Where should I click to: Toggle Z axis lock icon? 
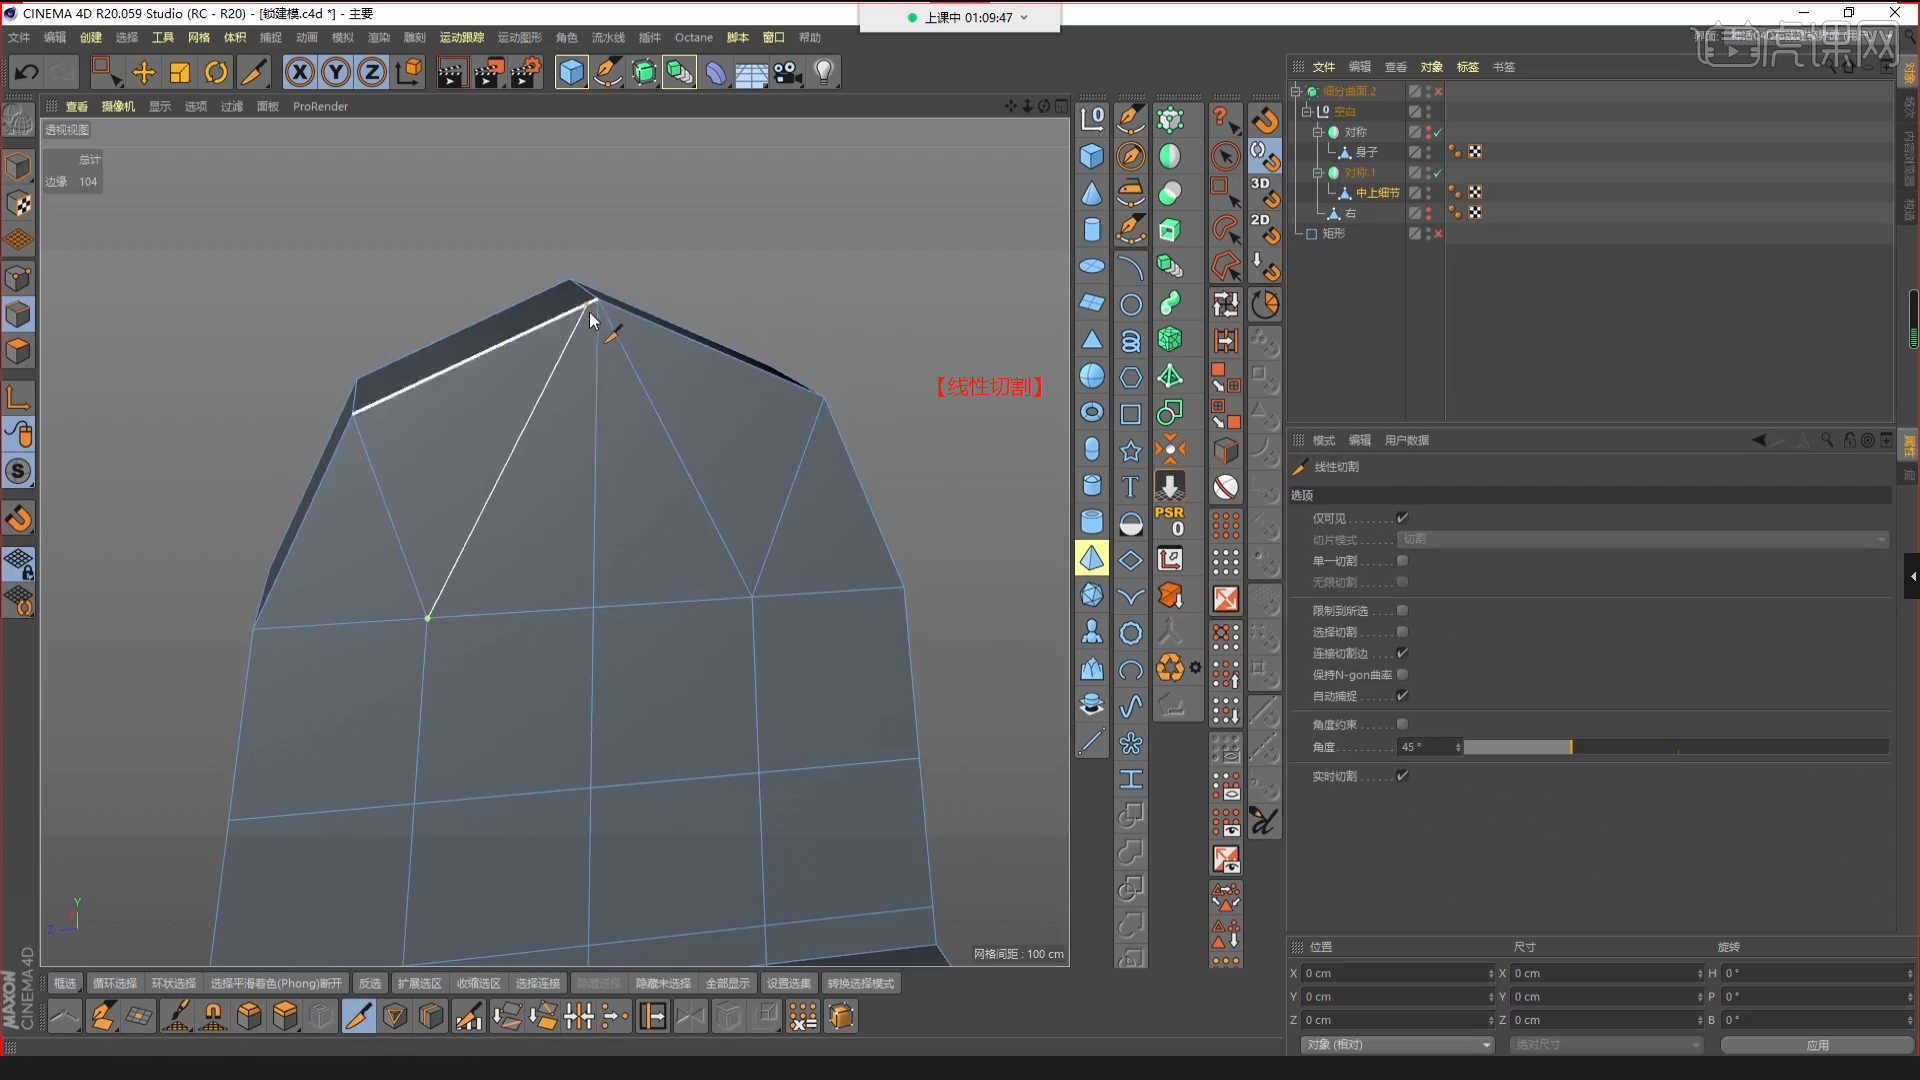coord(372,72)
